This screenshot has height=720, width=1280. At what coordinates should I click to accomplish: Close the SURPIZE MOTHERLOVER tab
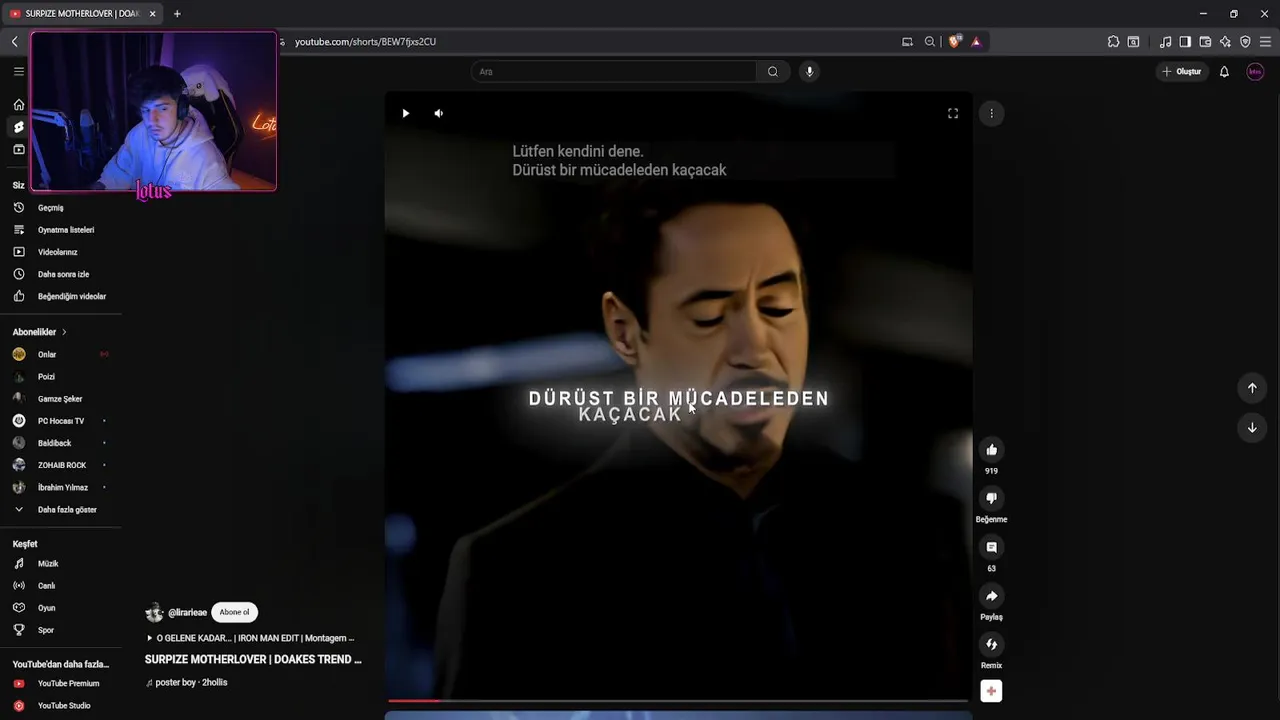[x=152, y=14]
